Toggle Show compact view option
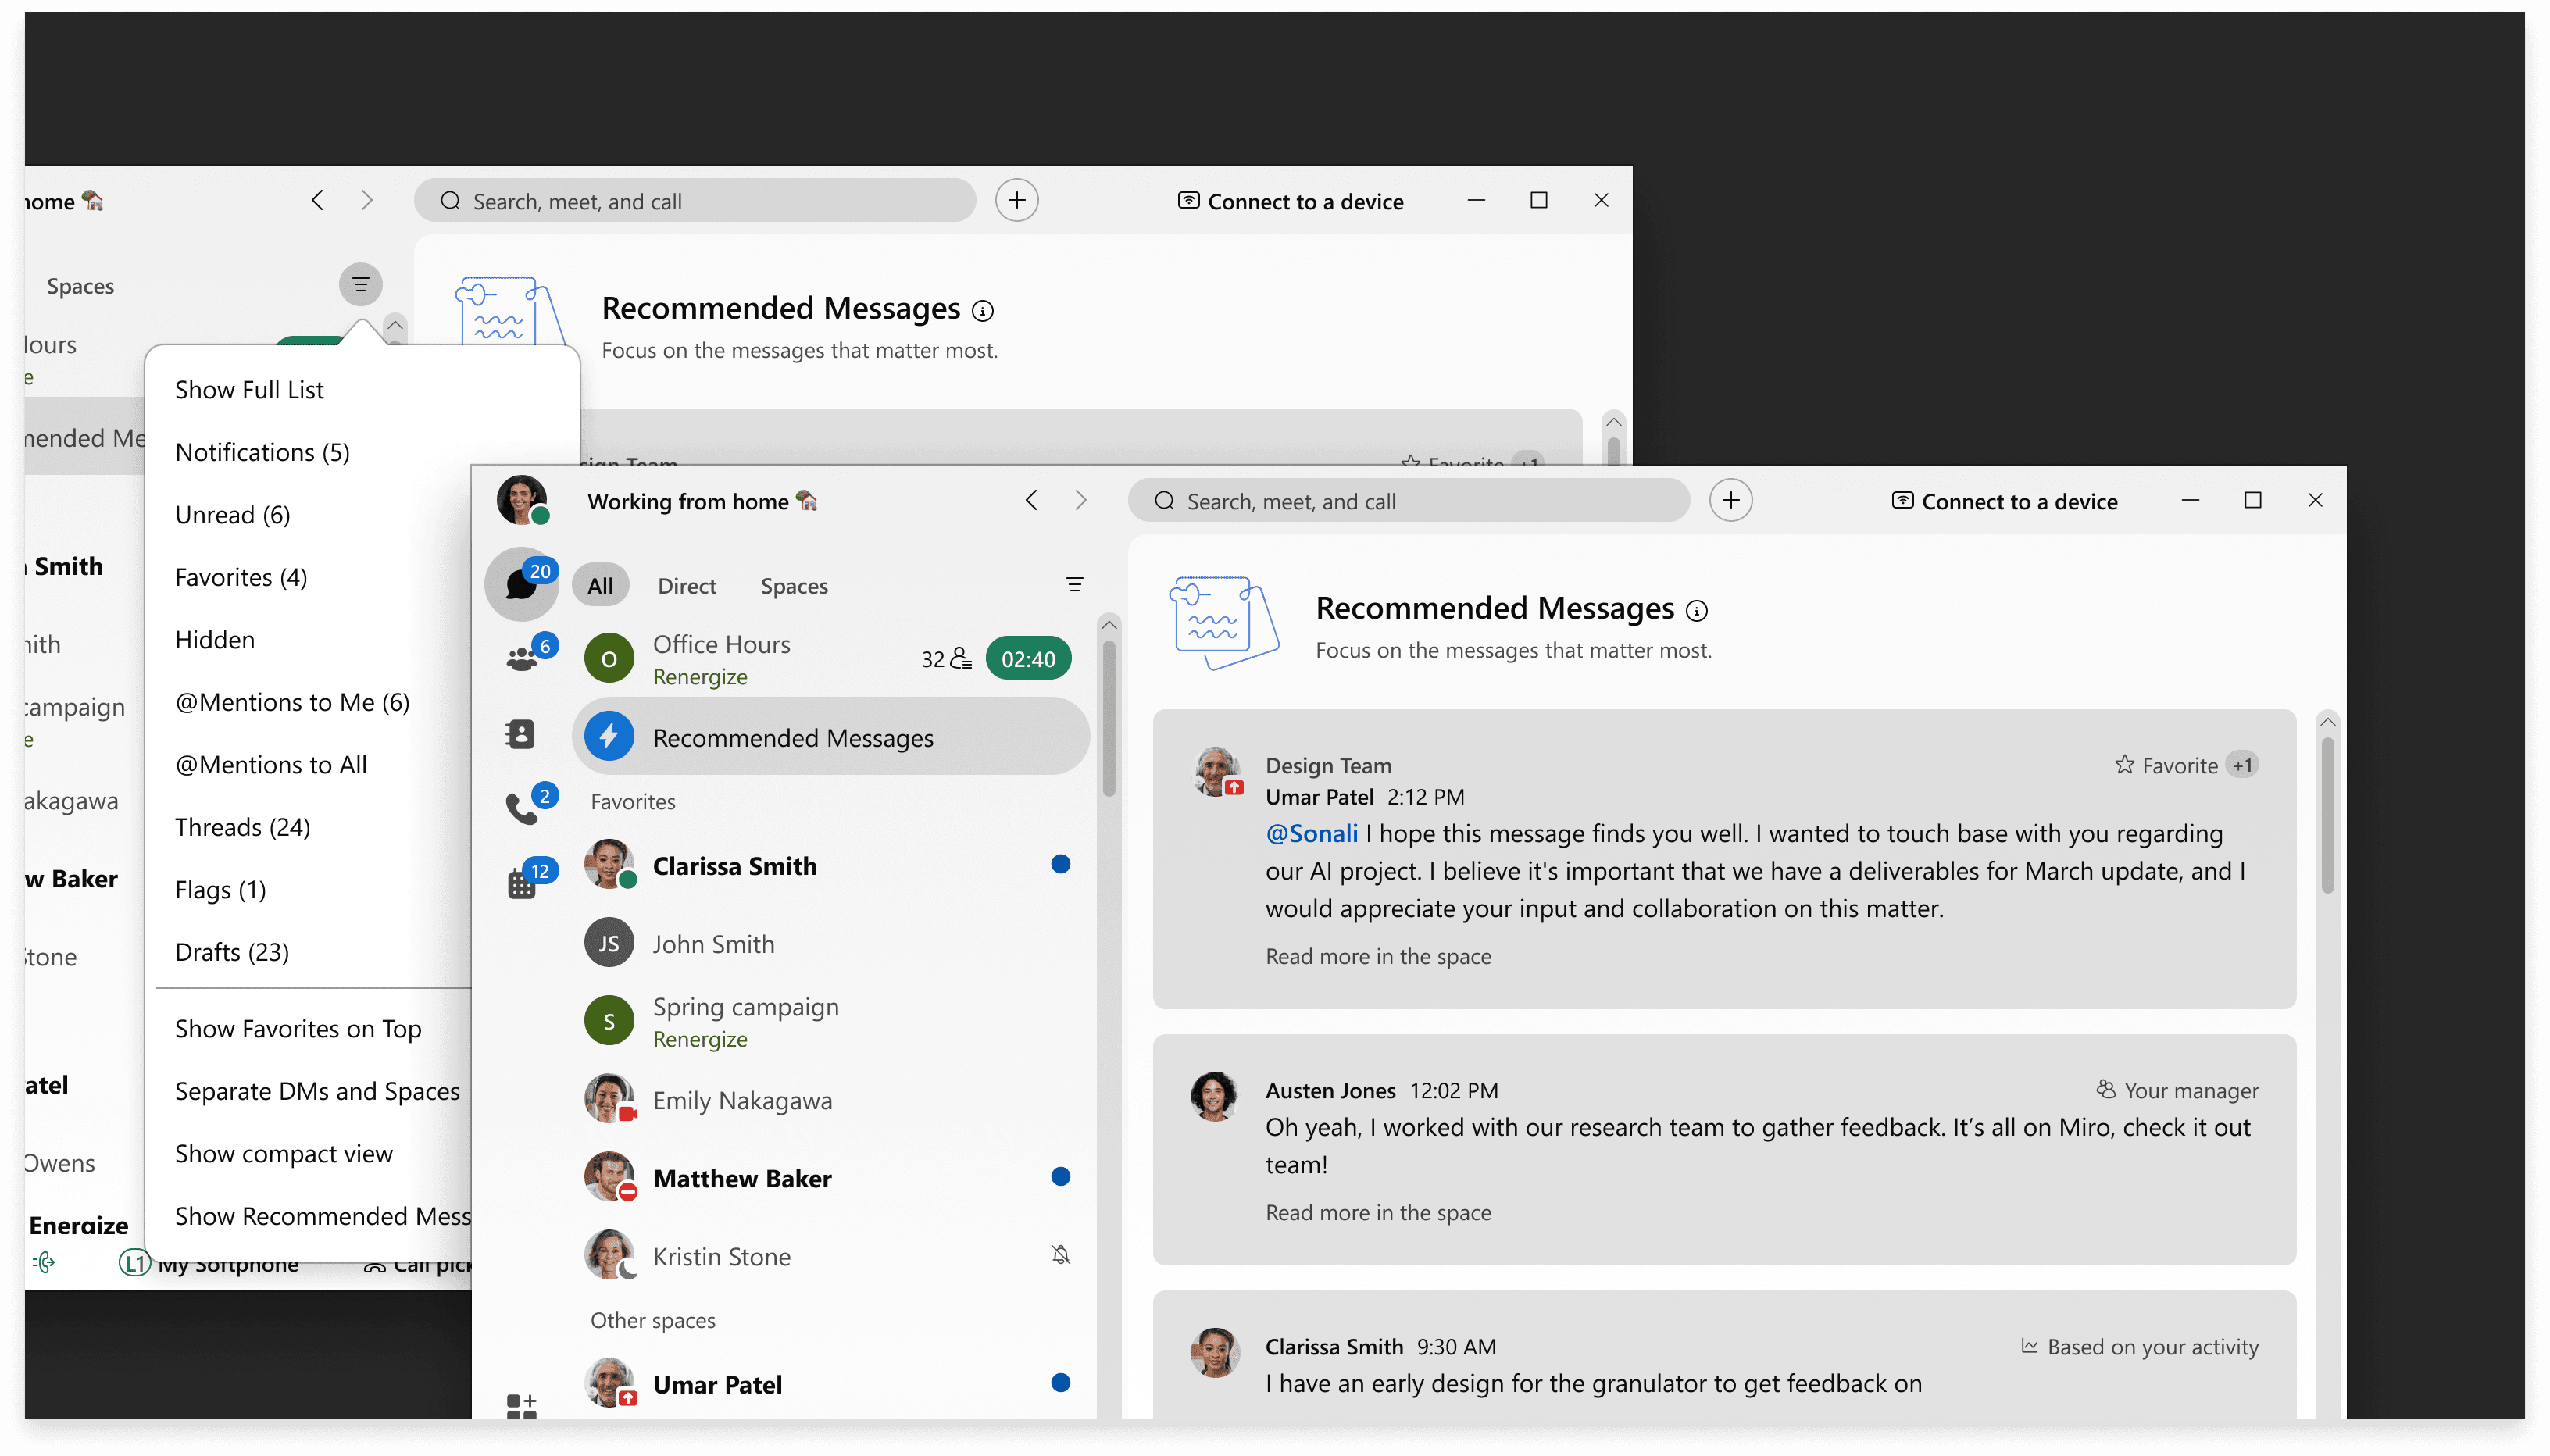The height and width of the screenshot is (1456, 2550). point(284,1153)
